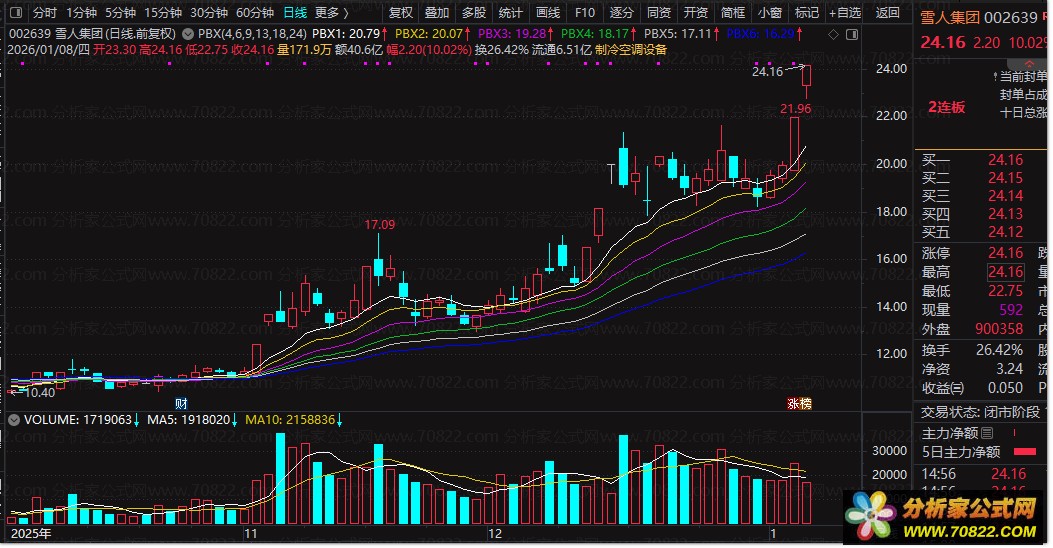The width and height of the screenshot is (1053, 548).
Task: Click the MA10: 2158836 volume label
Action: (x=294, y=420)
